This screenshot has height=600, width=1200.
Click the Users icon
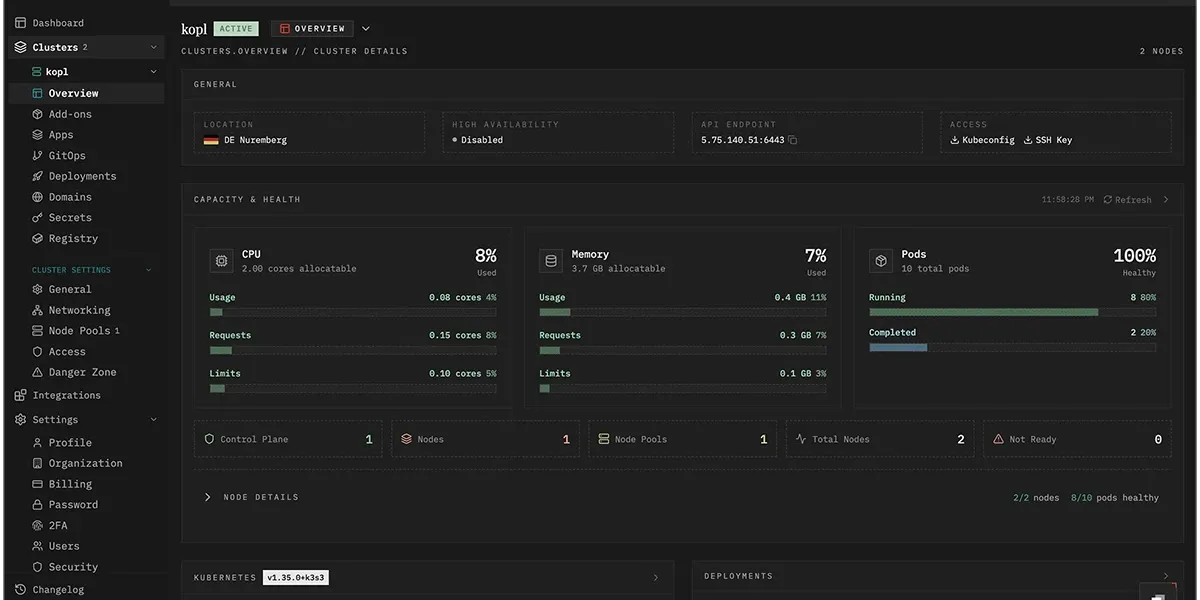[x=38, y=546]
